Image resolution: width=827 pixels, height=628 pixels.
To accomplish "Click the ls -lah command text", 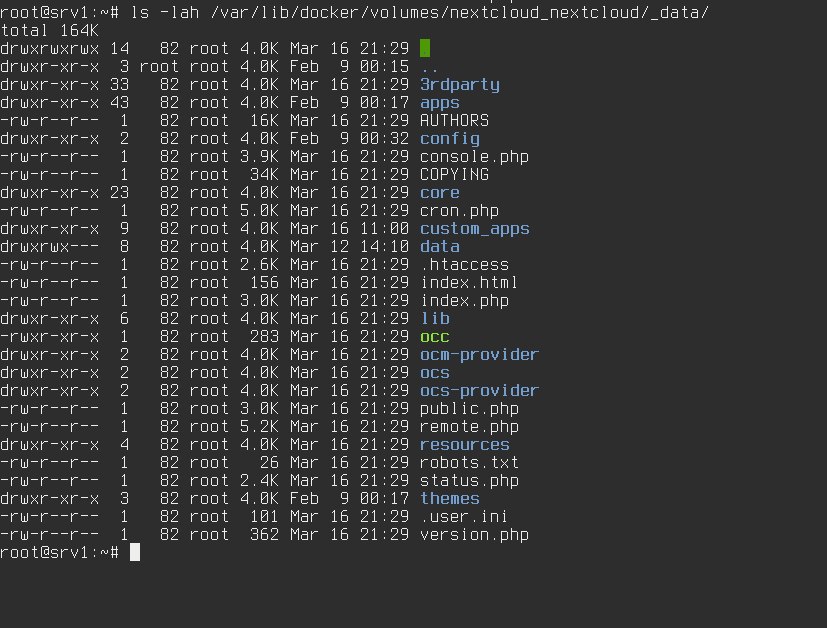I will tap(419, 12).
